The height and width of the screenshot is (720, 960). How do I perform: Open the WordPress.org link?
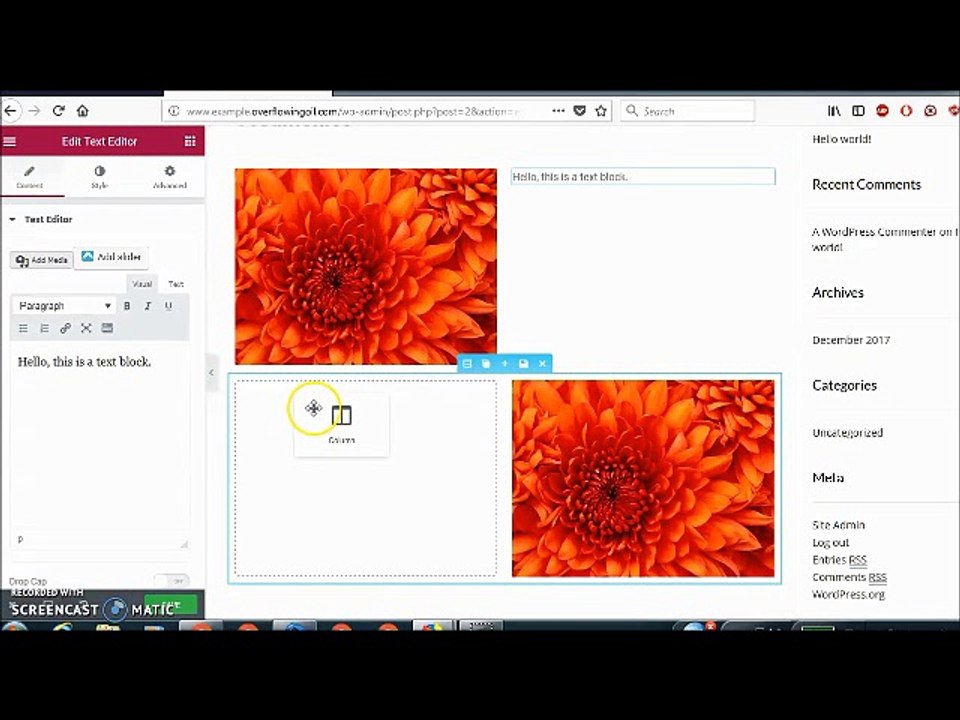coord(848,594)
